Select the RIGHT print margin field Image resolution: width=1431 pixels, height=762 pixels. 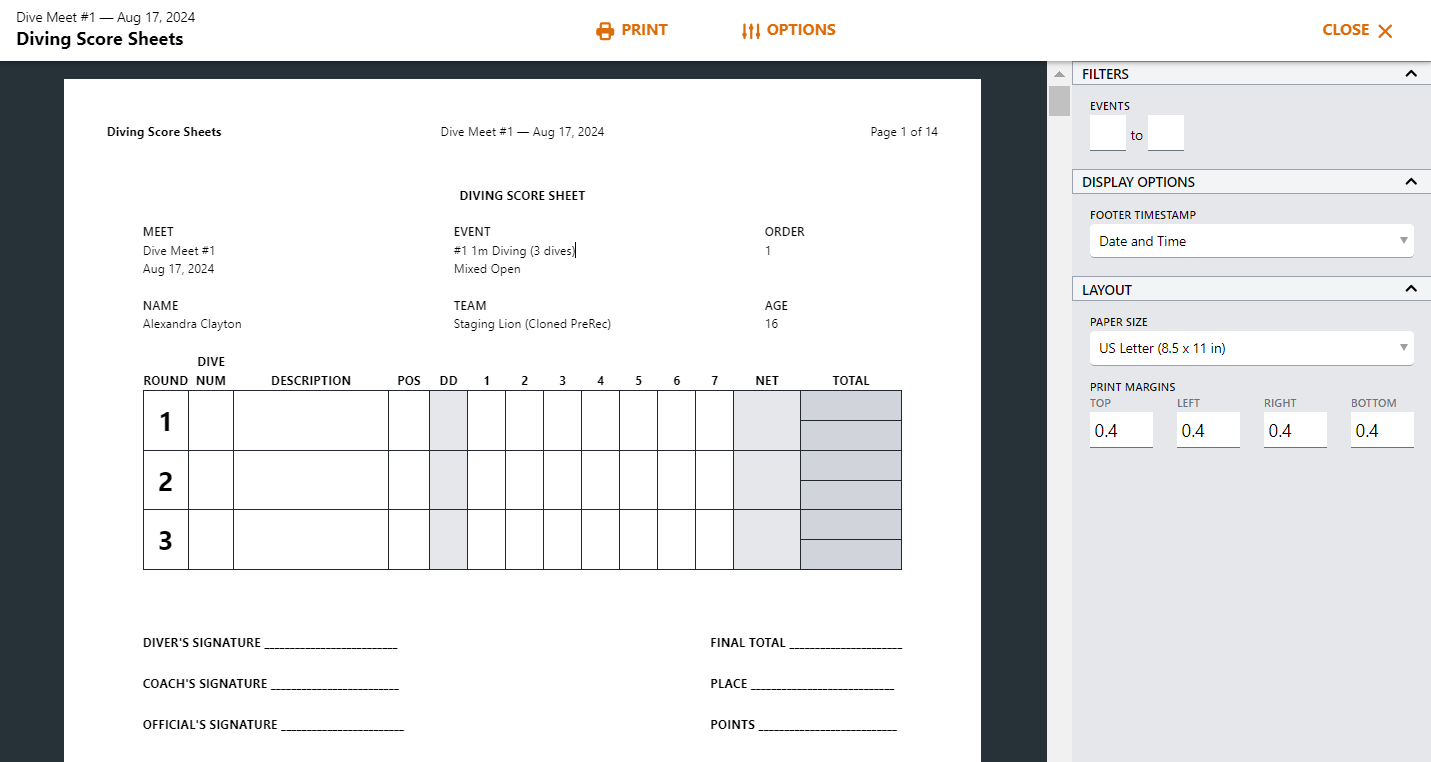[1295, 428]
